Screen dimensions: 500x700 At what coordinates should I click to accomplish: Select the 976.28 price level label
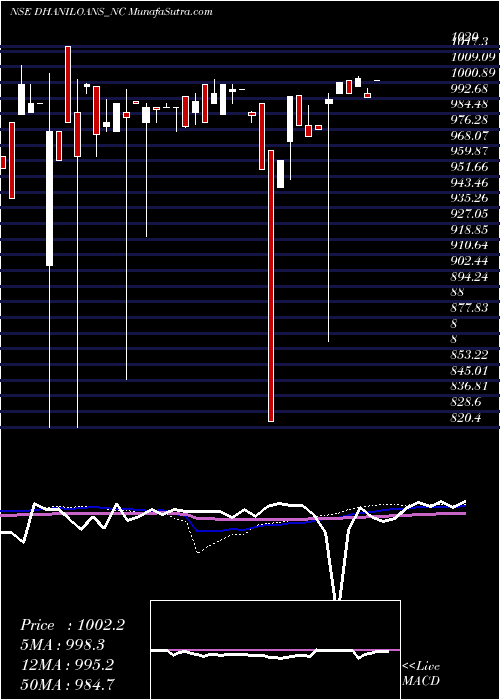tap(469, 120)
